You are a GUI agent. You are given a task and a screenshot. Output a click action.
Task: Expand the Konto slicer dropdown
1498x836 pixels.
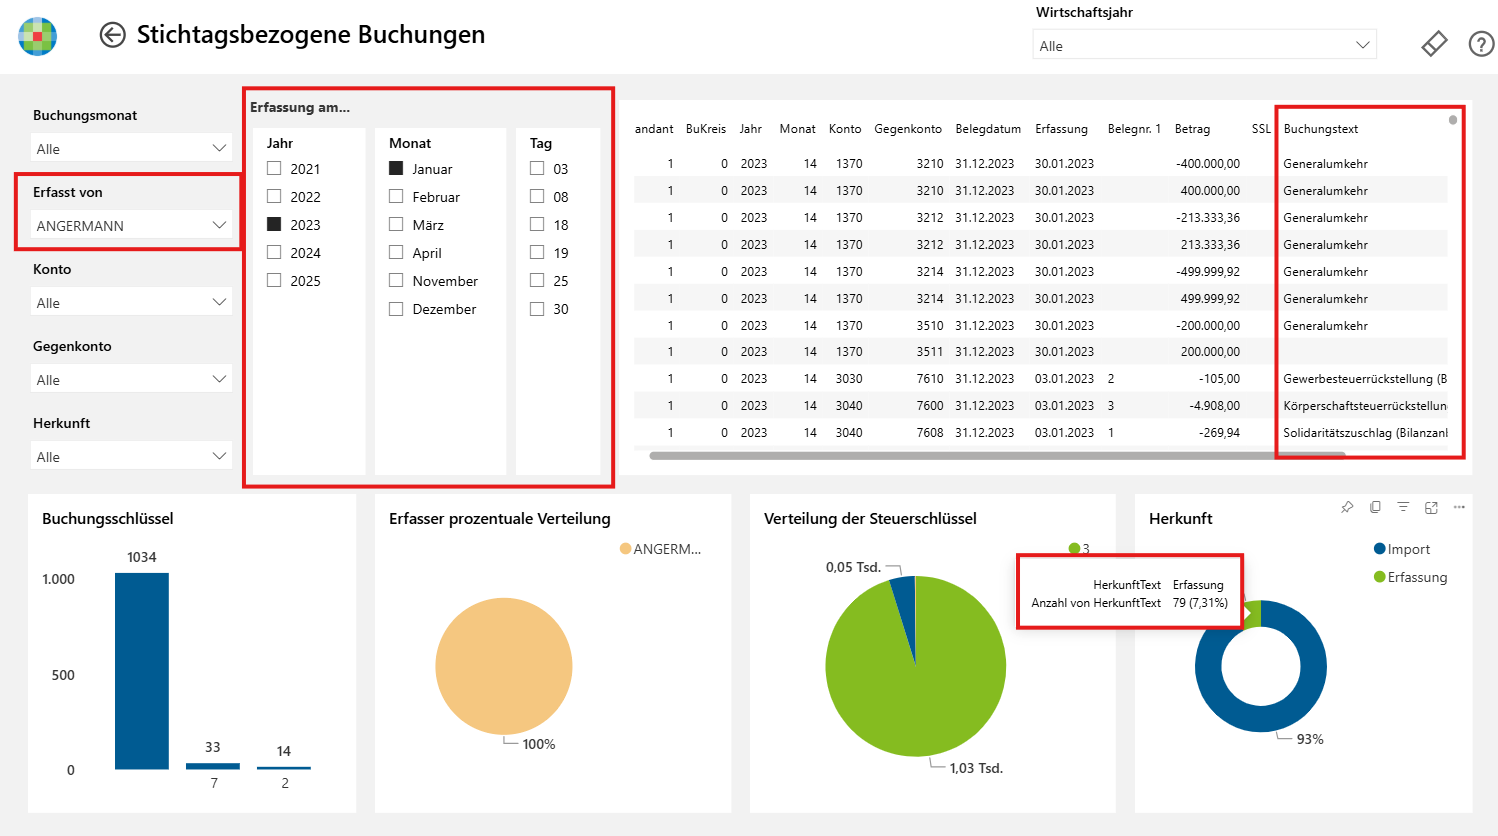click(x=131, y=303)
